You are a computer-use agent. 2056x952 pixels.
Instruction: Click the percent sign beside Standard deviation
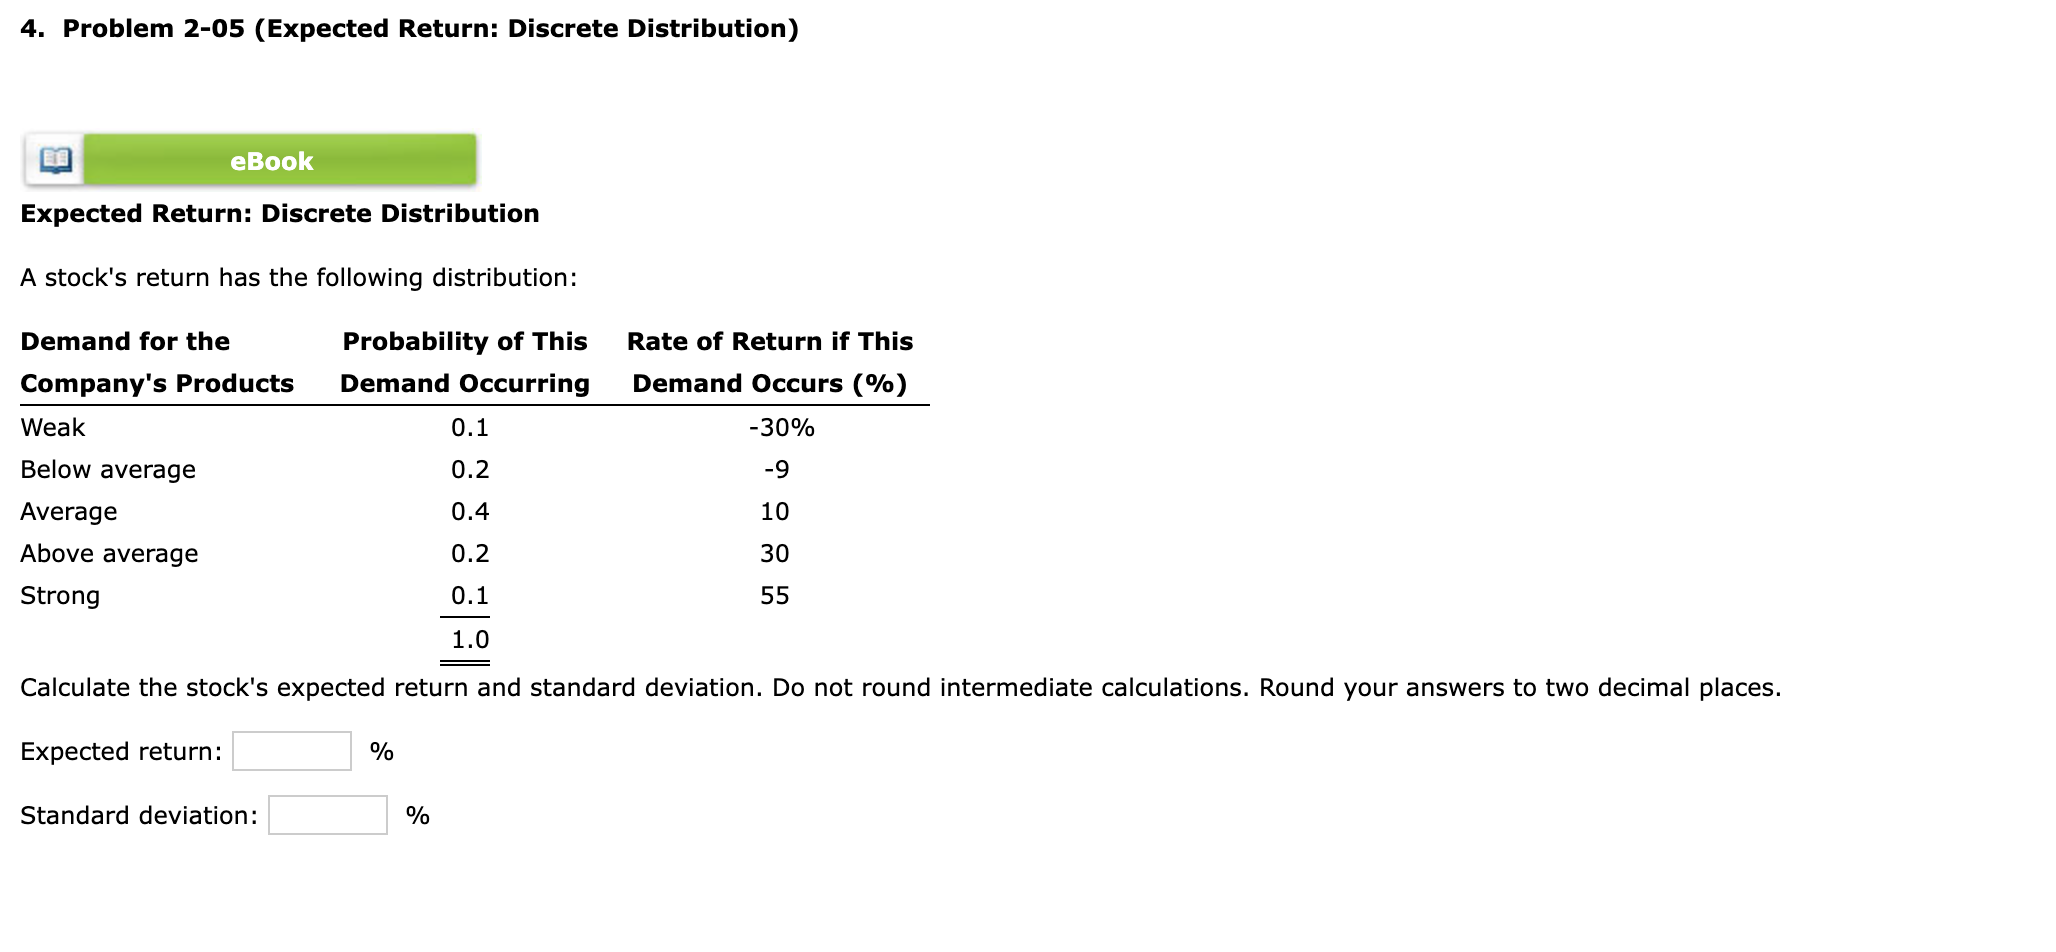416,815
